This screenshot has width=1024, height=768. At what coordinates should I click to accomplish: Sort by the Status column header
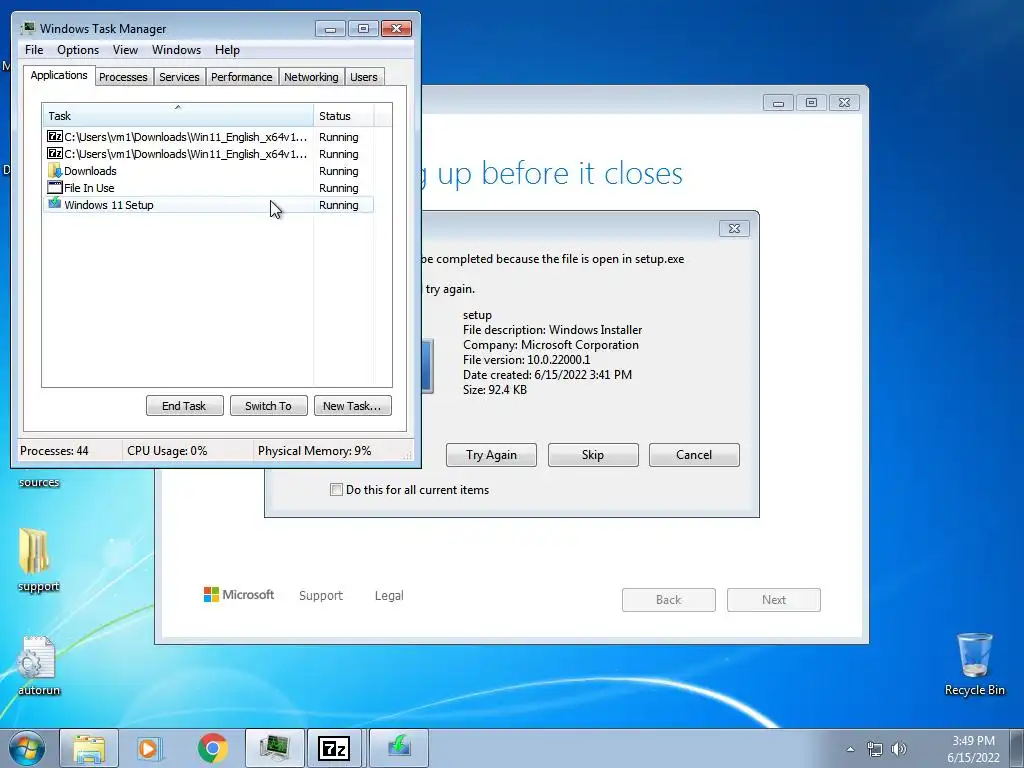[x=344, y=115]
